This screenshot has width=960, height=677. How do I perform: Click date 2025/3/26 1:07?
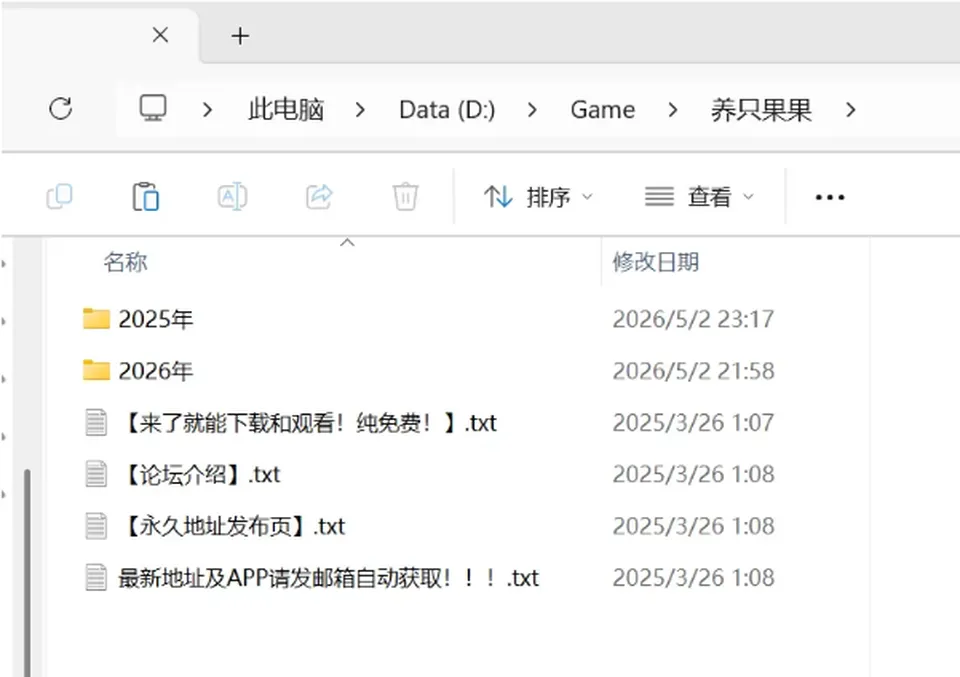pos(693,423)
